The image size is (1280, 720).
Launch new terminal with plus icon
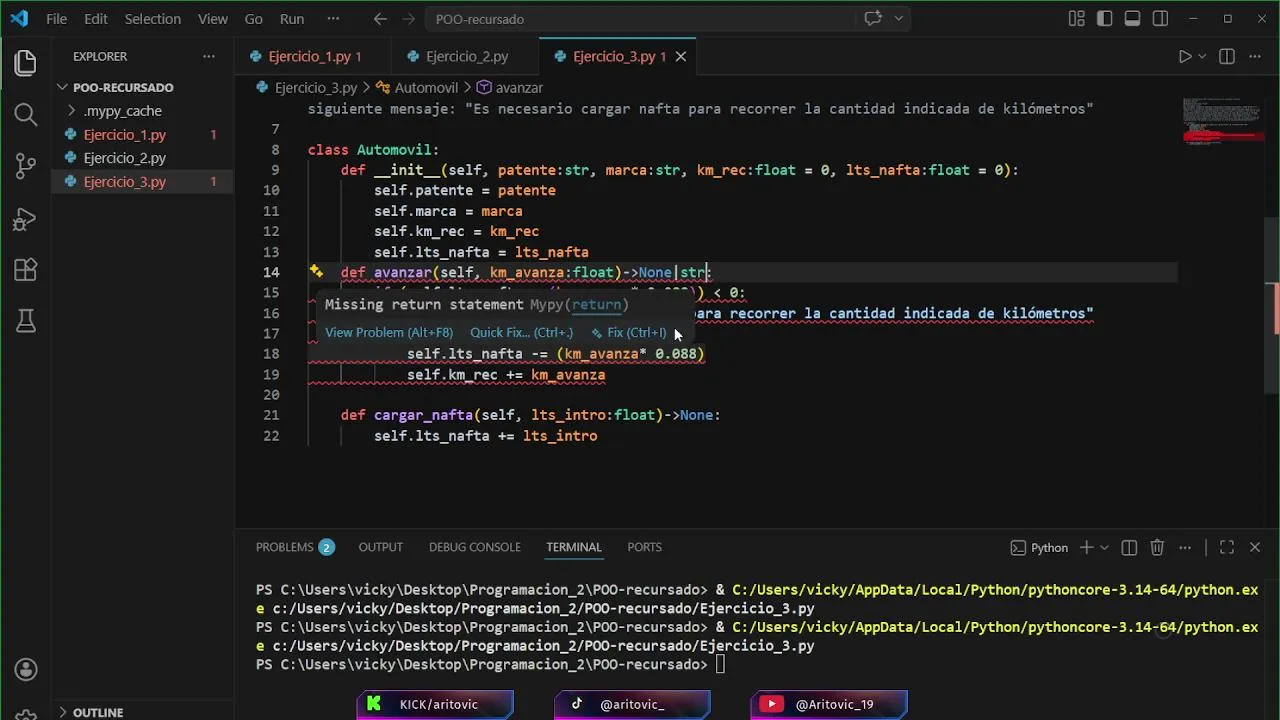pos(1086,547)
